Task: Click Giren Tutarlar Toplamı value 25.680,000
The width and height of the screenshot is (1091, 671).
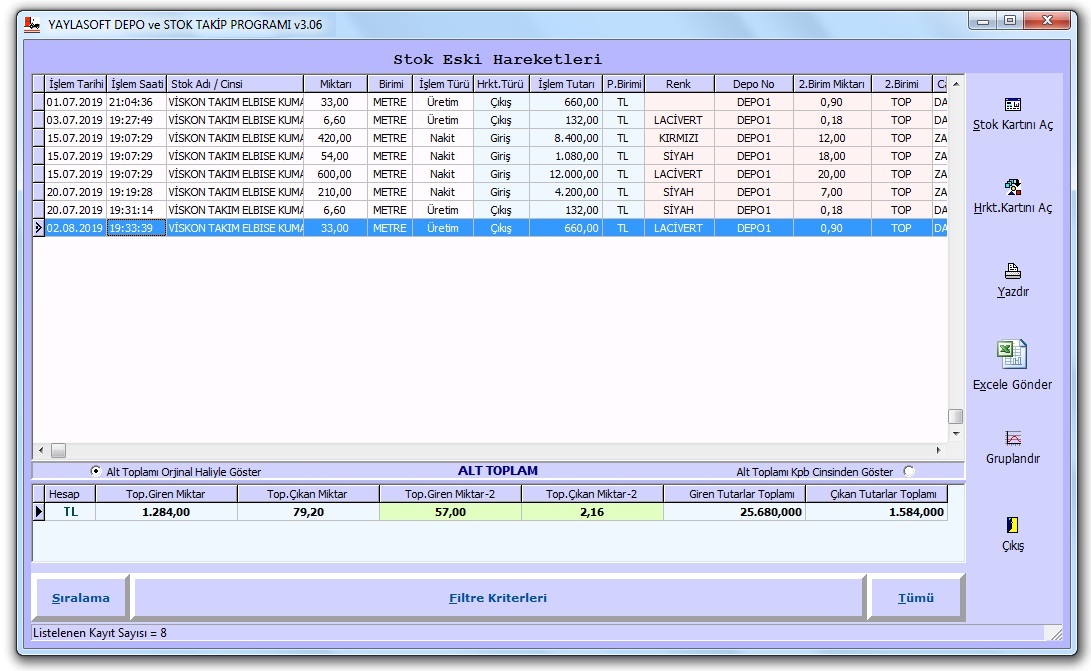Action: click(734, 512)
